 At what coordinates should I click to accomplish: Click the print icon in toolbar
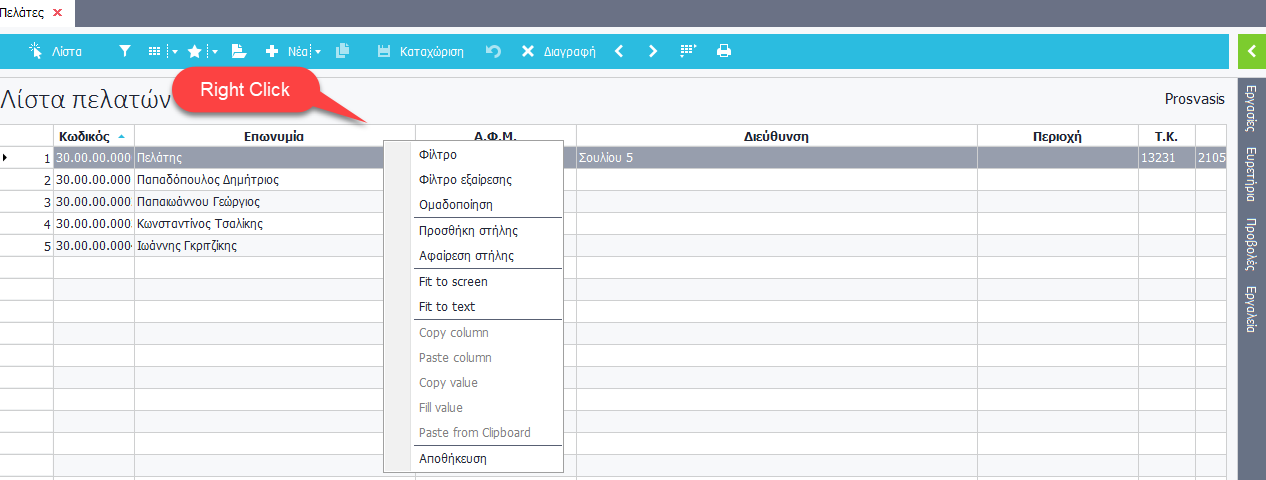[724, 51]
